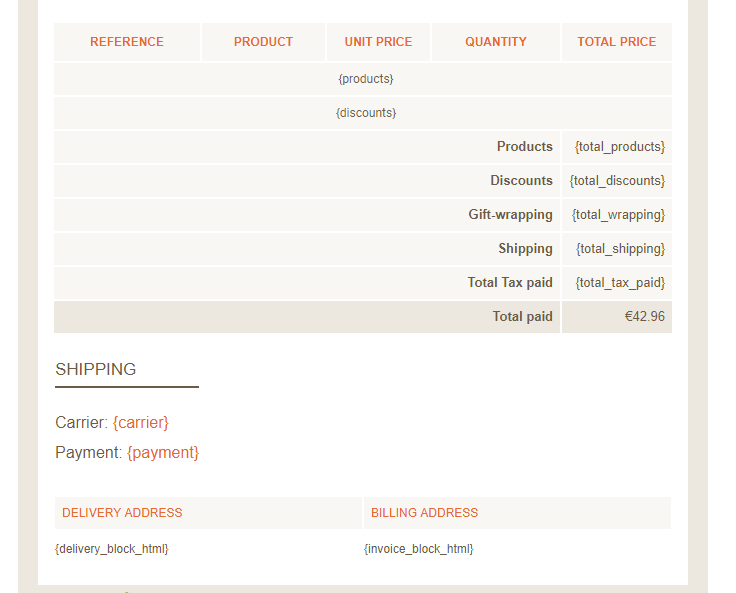
Task: Click the PRODUCT column header
Action: click(x=263, y=42)
